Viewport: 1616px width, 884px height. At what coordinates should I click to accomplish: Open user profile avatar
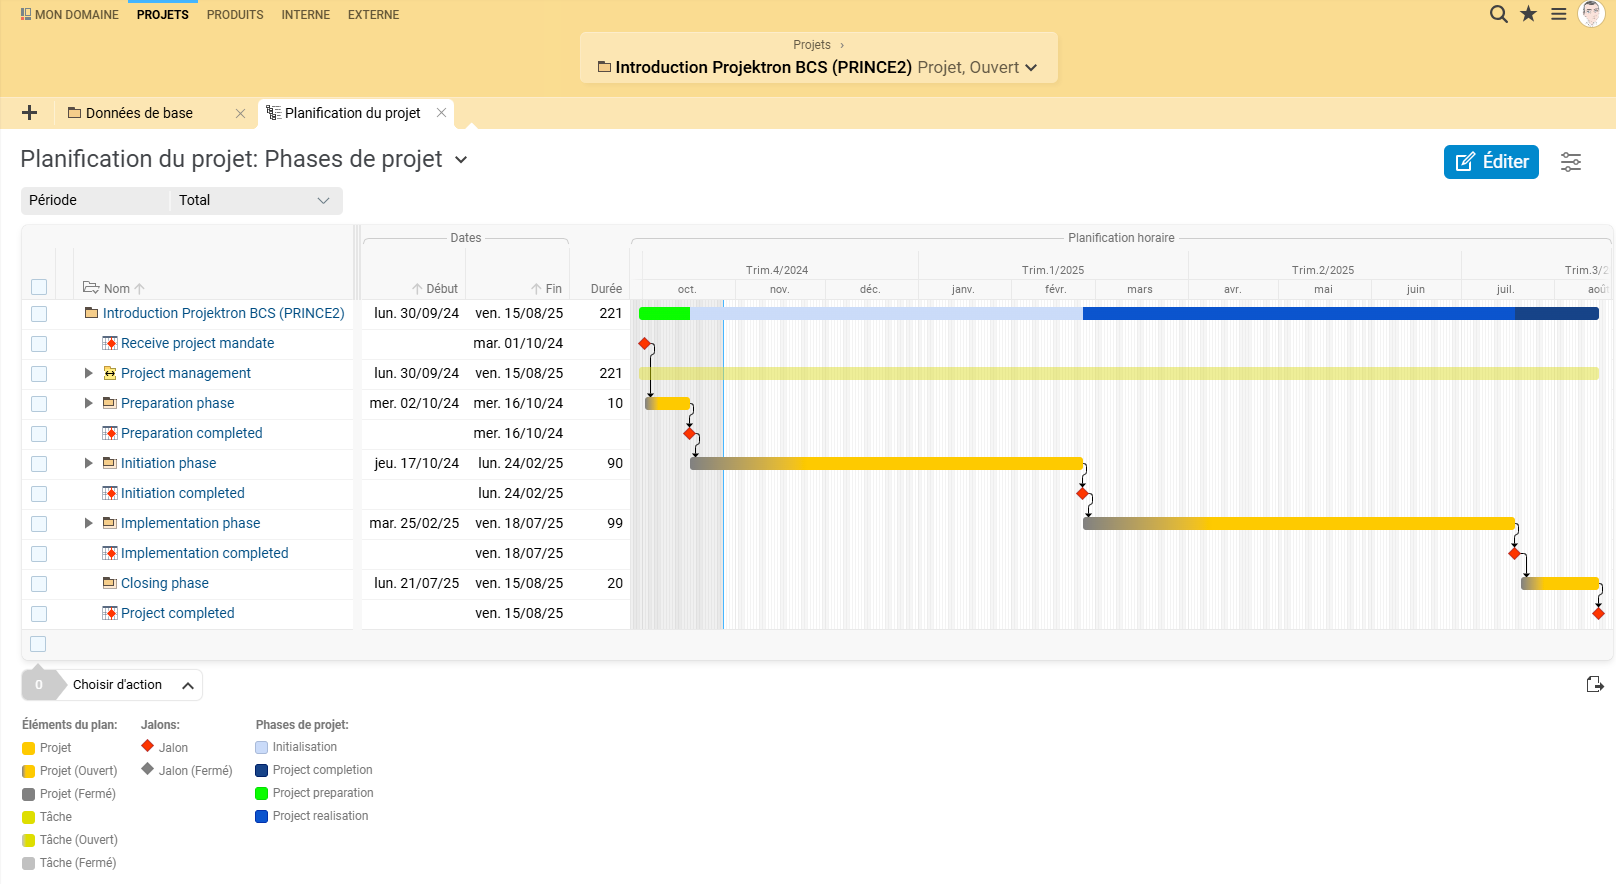pyautogui.click(x=1591, y=14)
